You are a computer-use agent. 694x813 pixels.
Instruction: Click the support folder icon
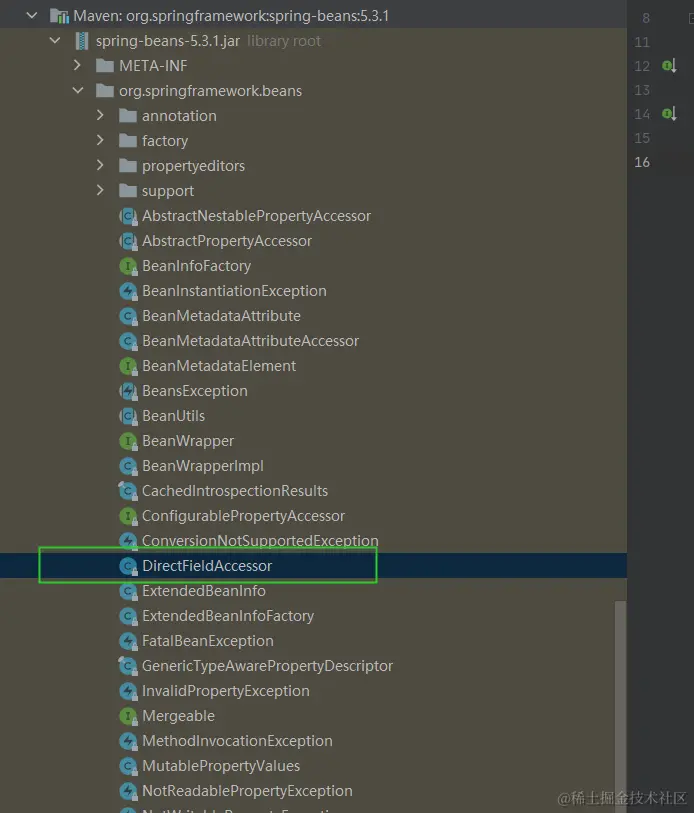128,191
